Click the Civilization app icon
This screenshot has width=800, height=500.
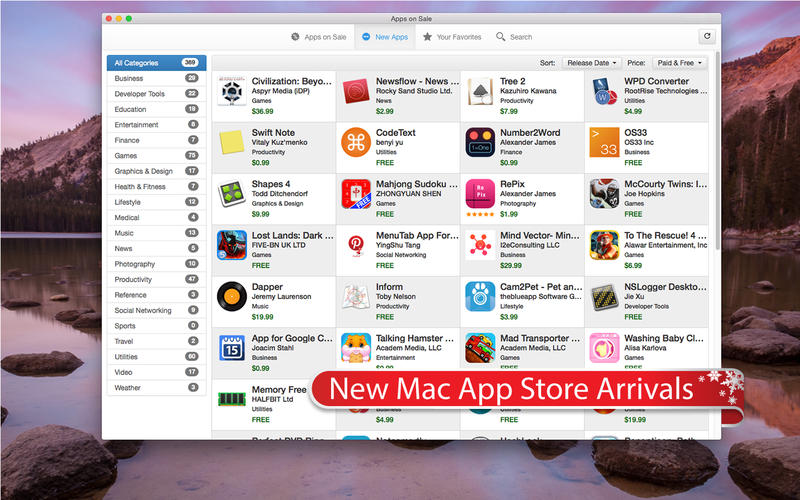pyautogui.click(x=232, y=93)
